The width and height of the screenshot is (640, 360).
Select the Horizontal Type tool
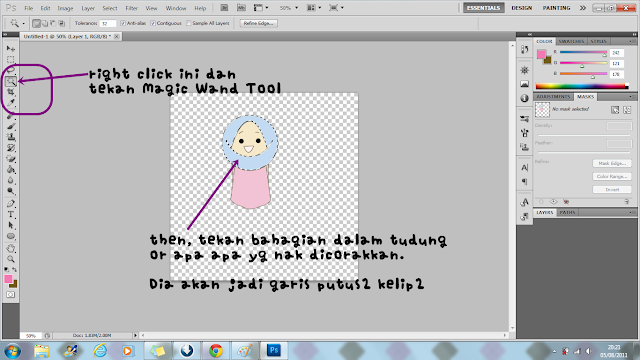[x=11, y=214]
